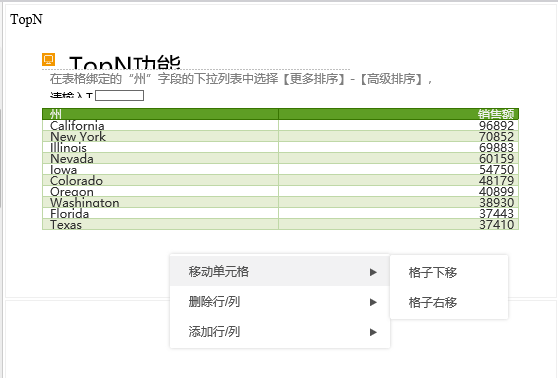558x378 pixels.
Task: Select the Washington table cell
Action: 160,203
